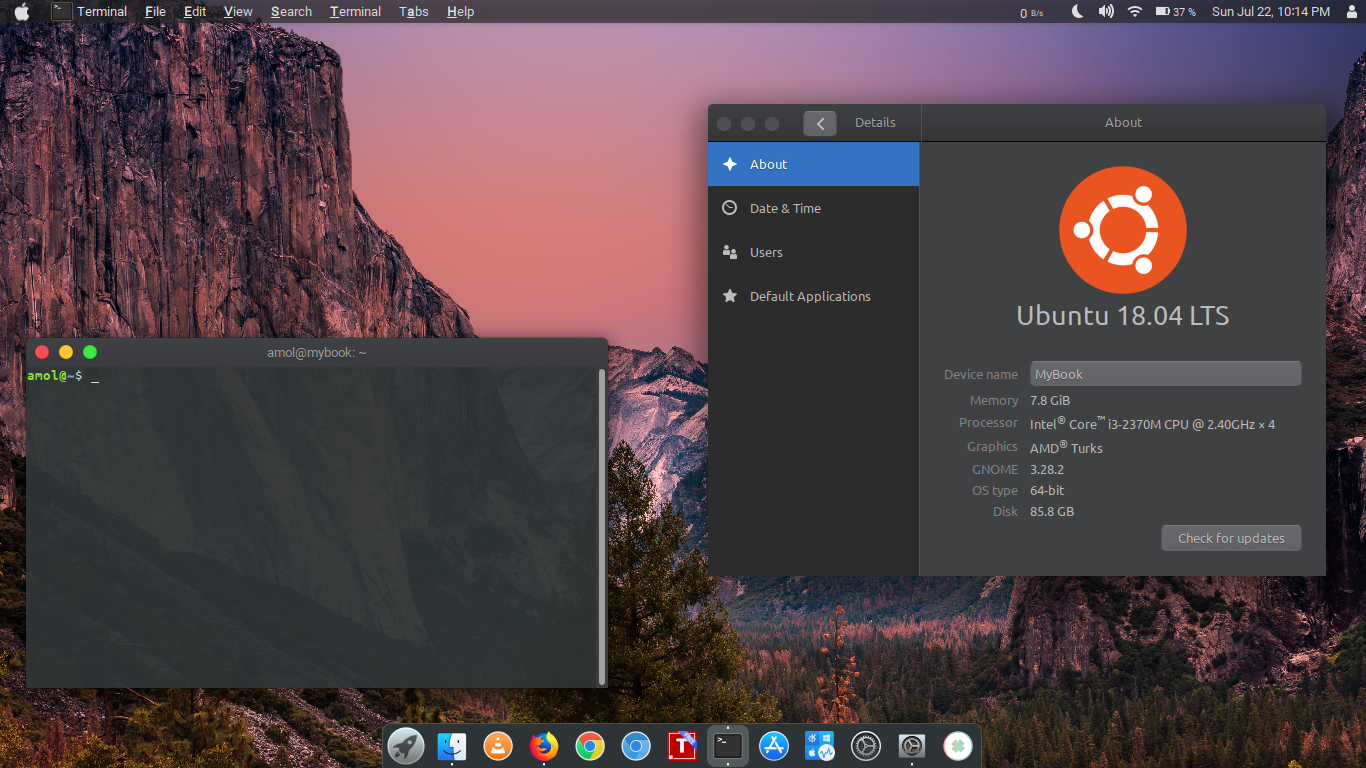Screen dimensions: 1366x768
Task: Click the Memory value 7.8 GiB
Action: coord(1050,400)
